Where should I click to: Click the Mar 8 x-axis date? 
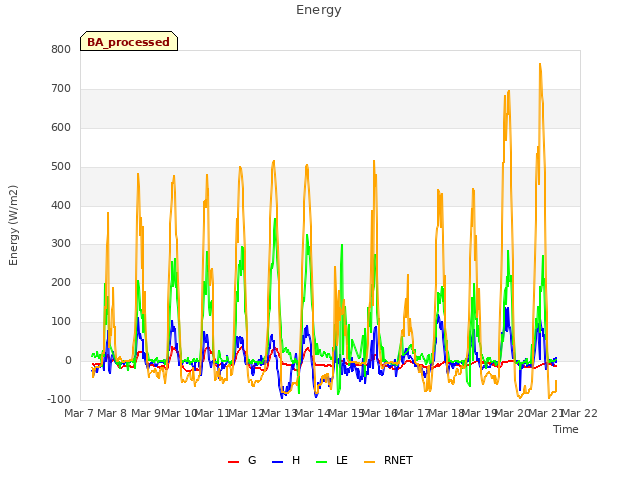[x=112, y=413]
